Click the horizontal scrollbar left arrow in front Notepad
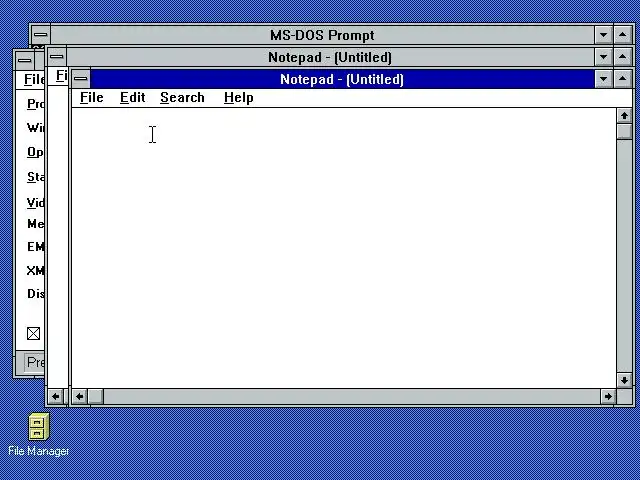Screen dimensions: 640x480 (x=80, y=396)
